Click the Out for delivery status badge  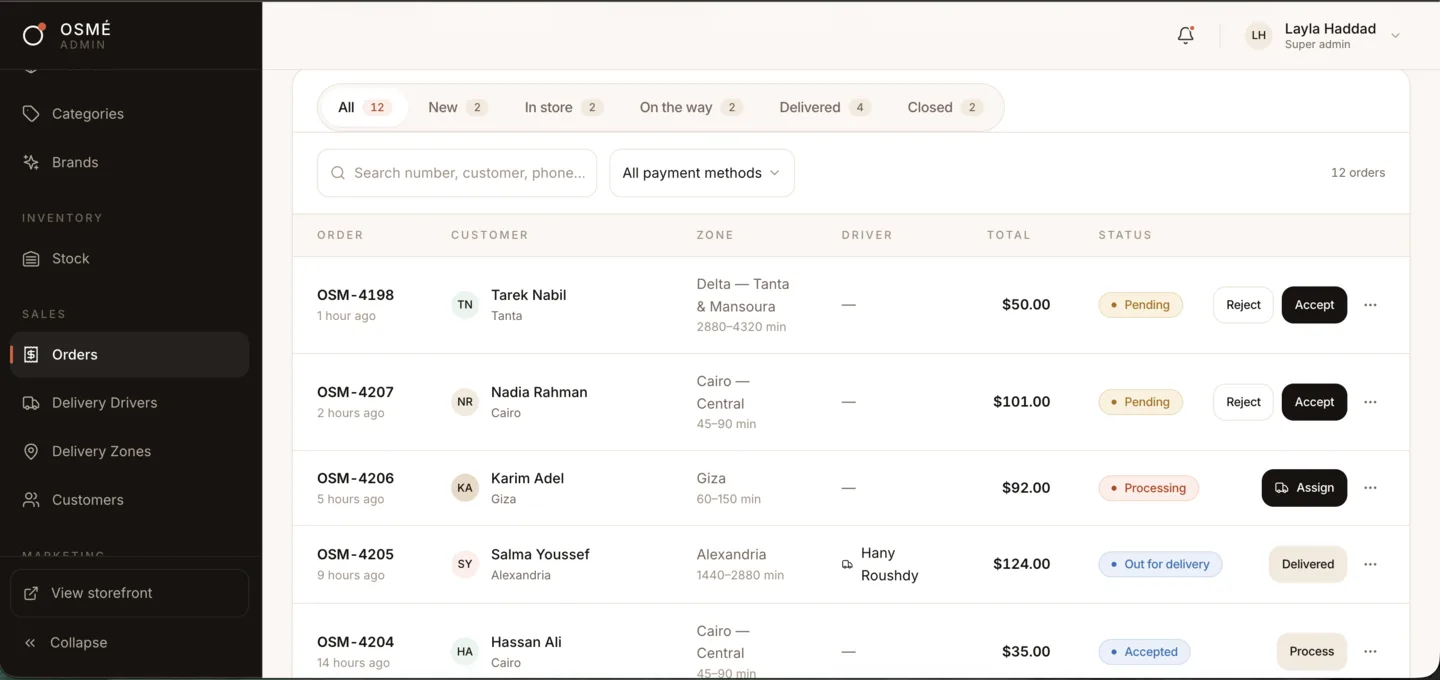pos(1160,564)
